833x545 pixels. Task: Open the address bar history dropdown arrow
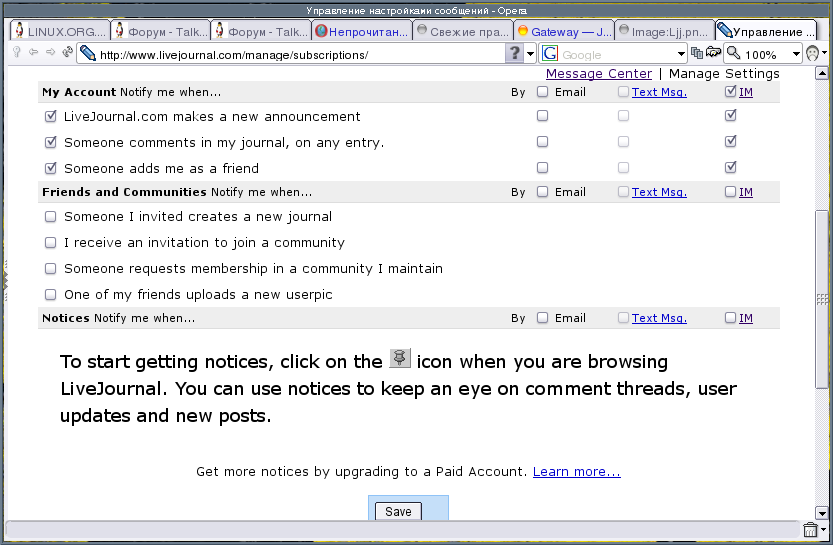pos(531,54)
